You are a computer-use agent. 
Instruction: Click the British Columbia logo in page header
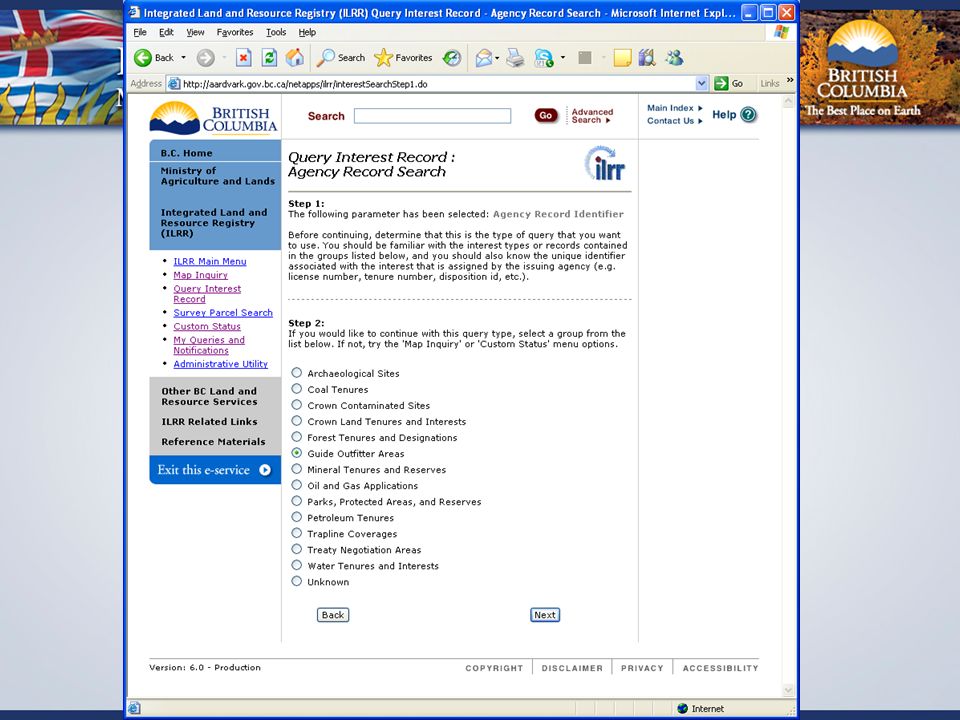click(x=214, y=118)
